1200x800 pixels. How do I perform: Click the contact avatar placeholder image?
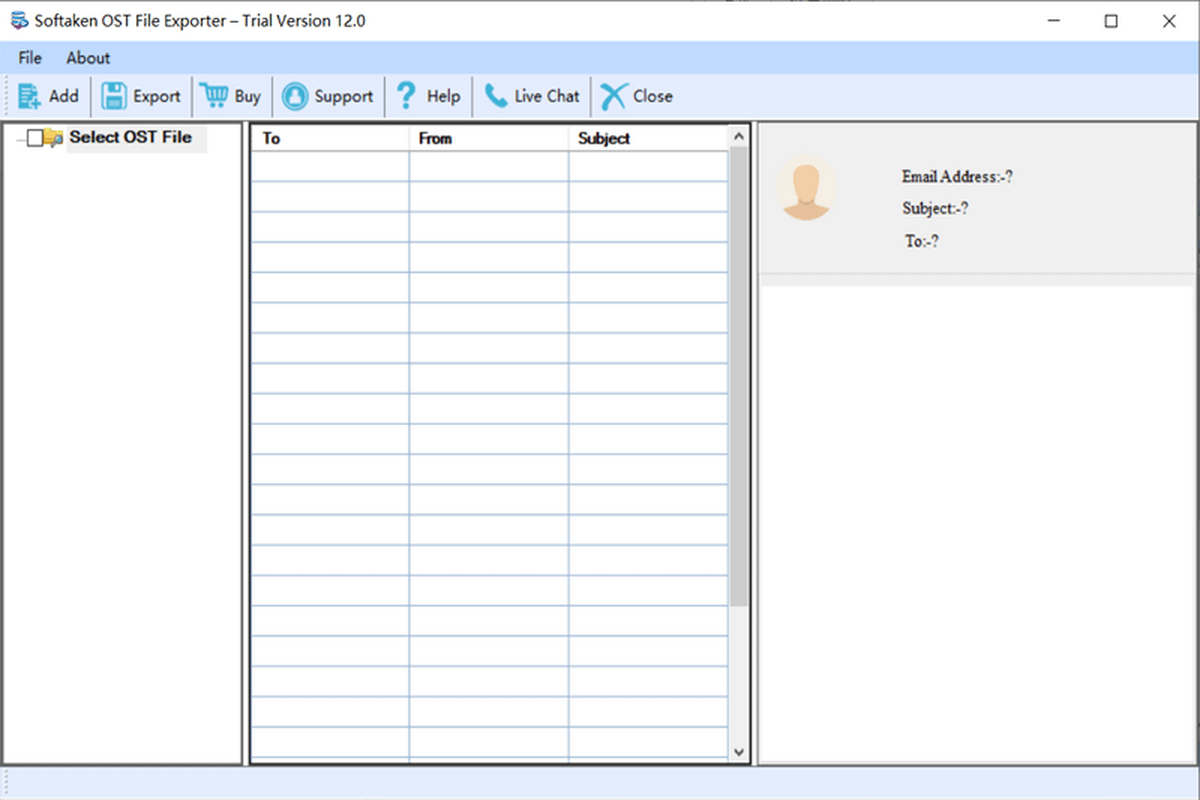point(806,188)
